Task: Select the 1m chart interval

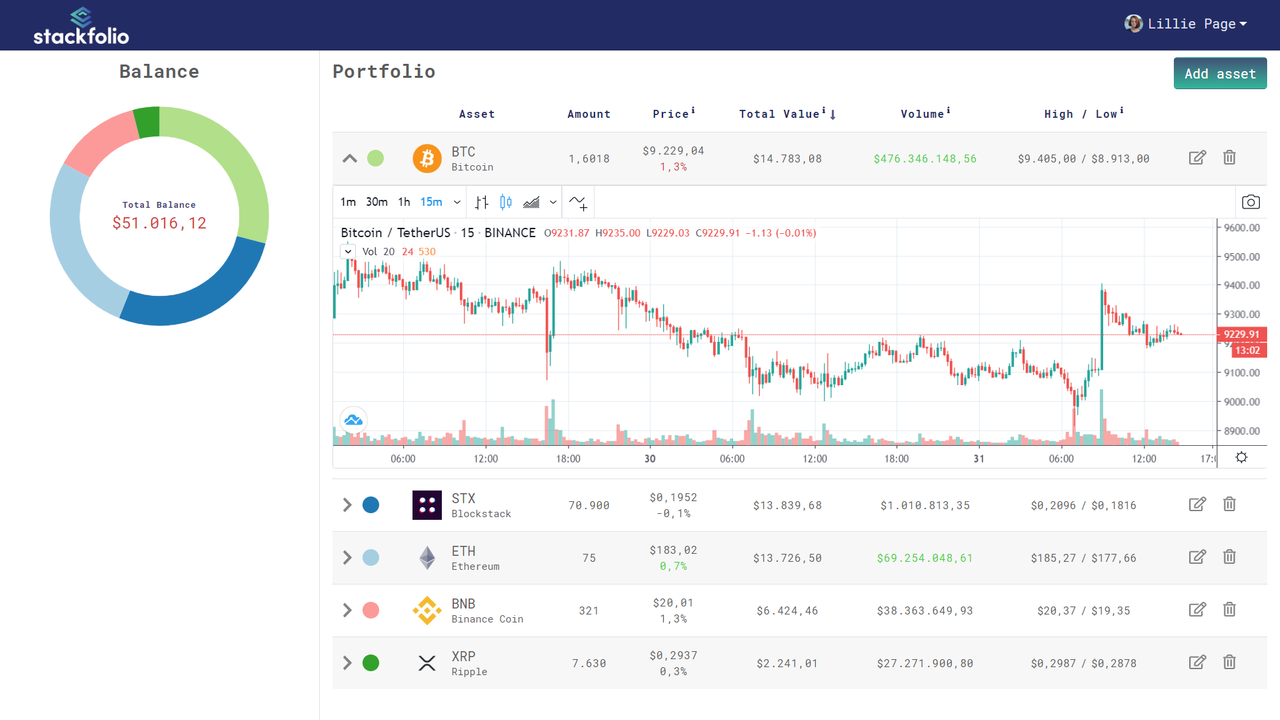Action: 348,202
